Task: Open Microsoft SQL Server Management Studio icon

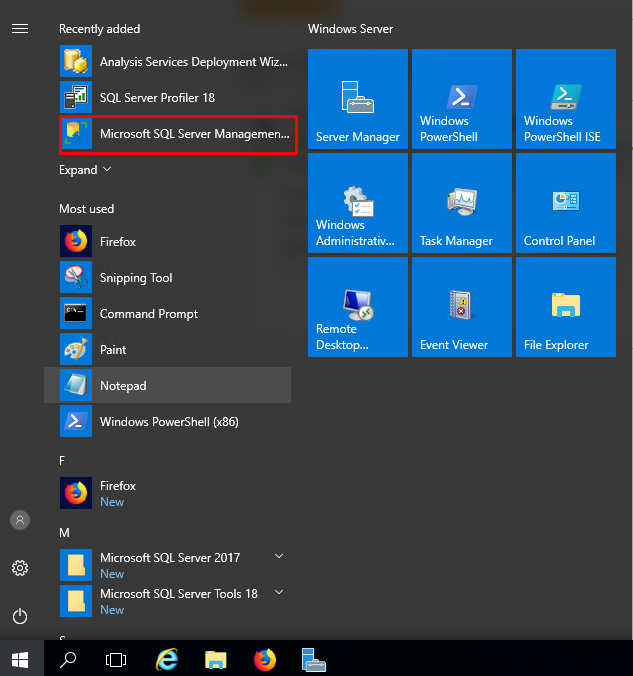Action: pos(76,134)
